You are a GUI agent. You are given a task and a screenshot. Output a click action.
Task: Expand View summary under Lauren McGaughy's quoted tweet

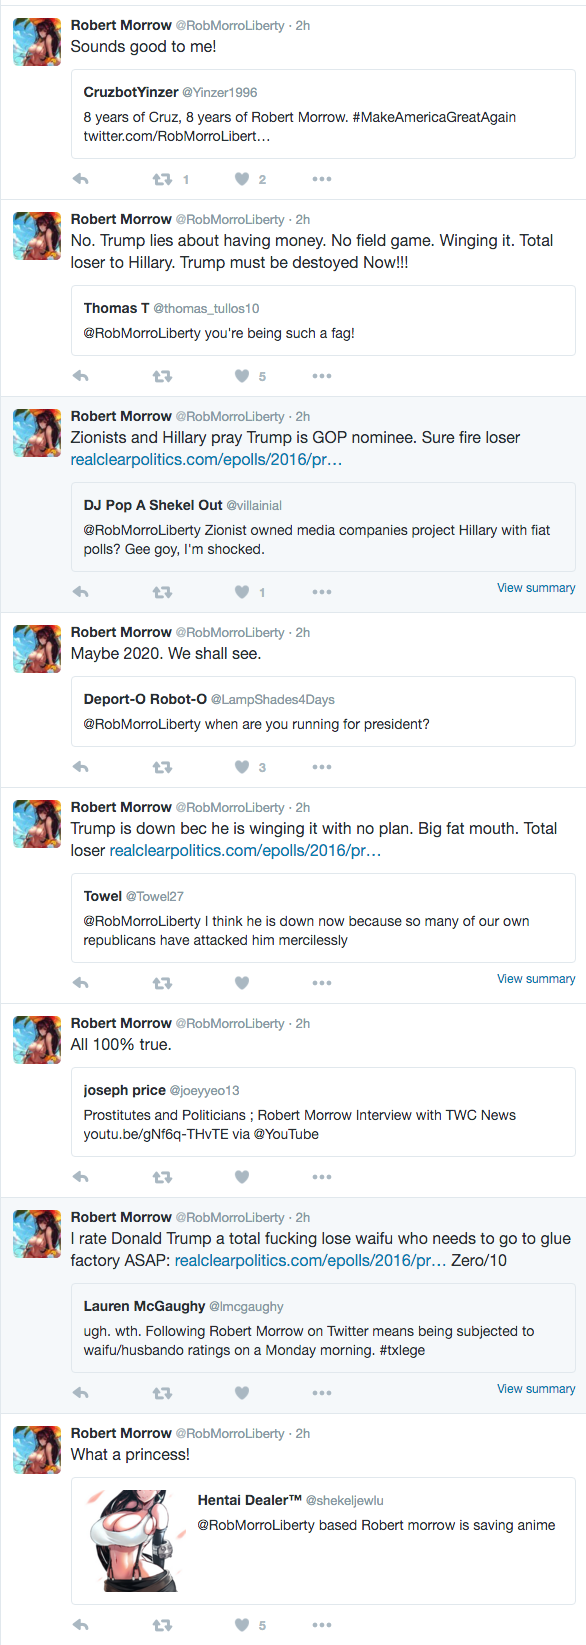[x=536, y=1389]
